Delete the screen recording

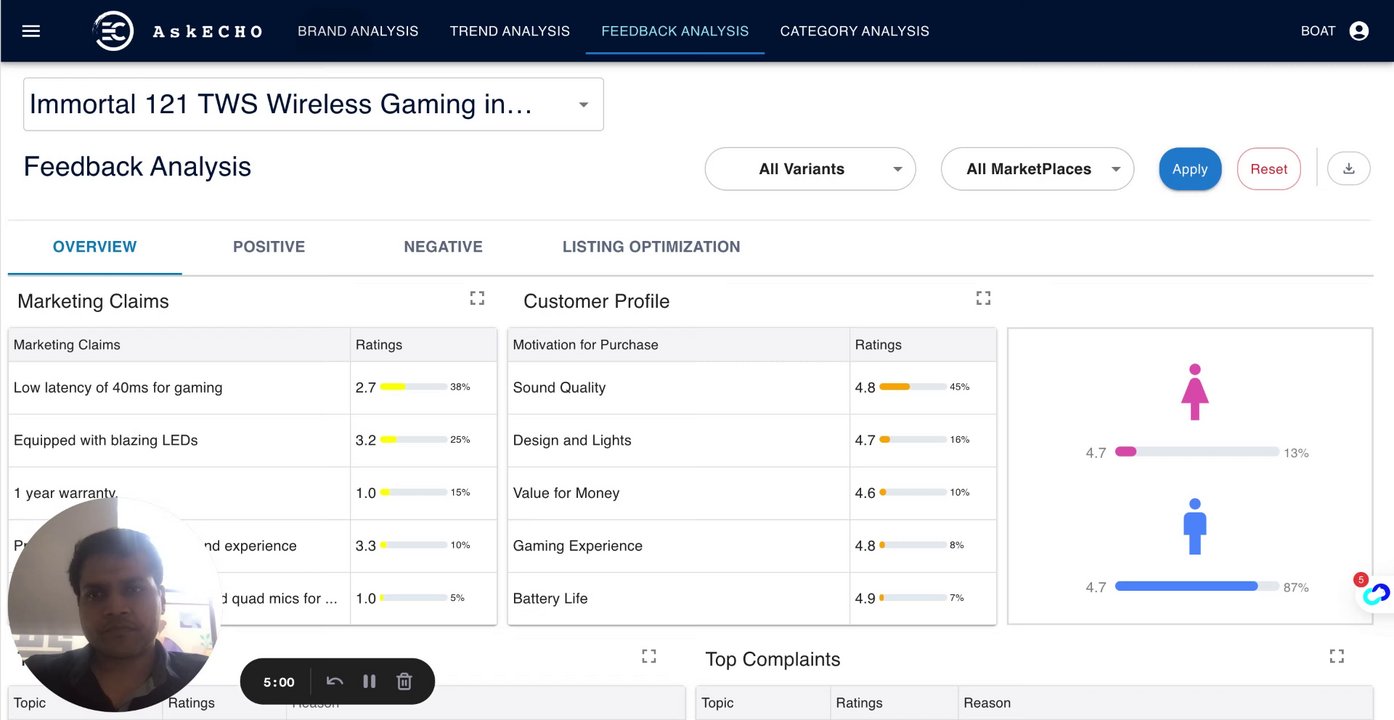pos(404,681)
